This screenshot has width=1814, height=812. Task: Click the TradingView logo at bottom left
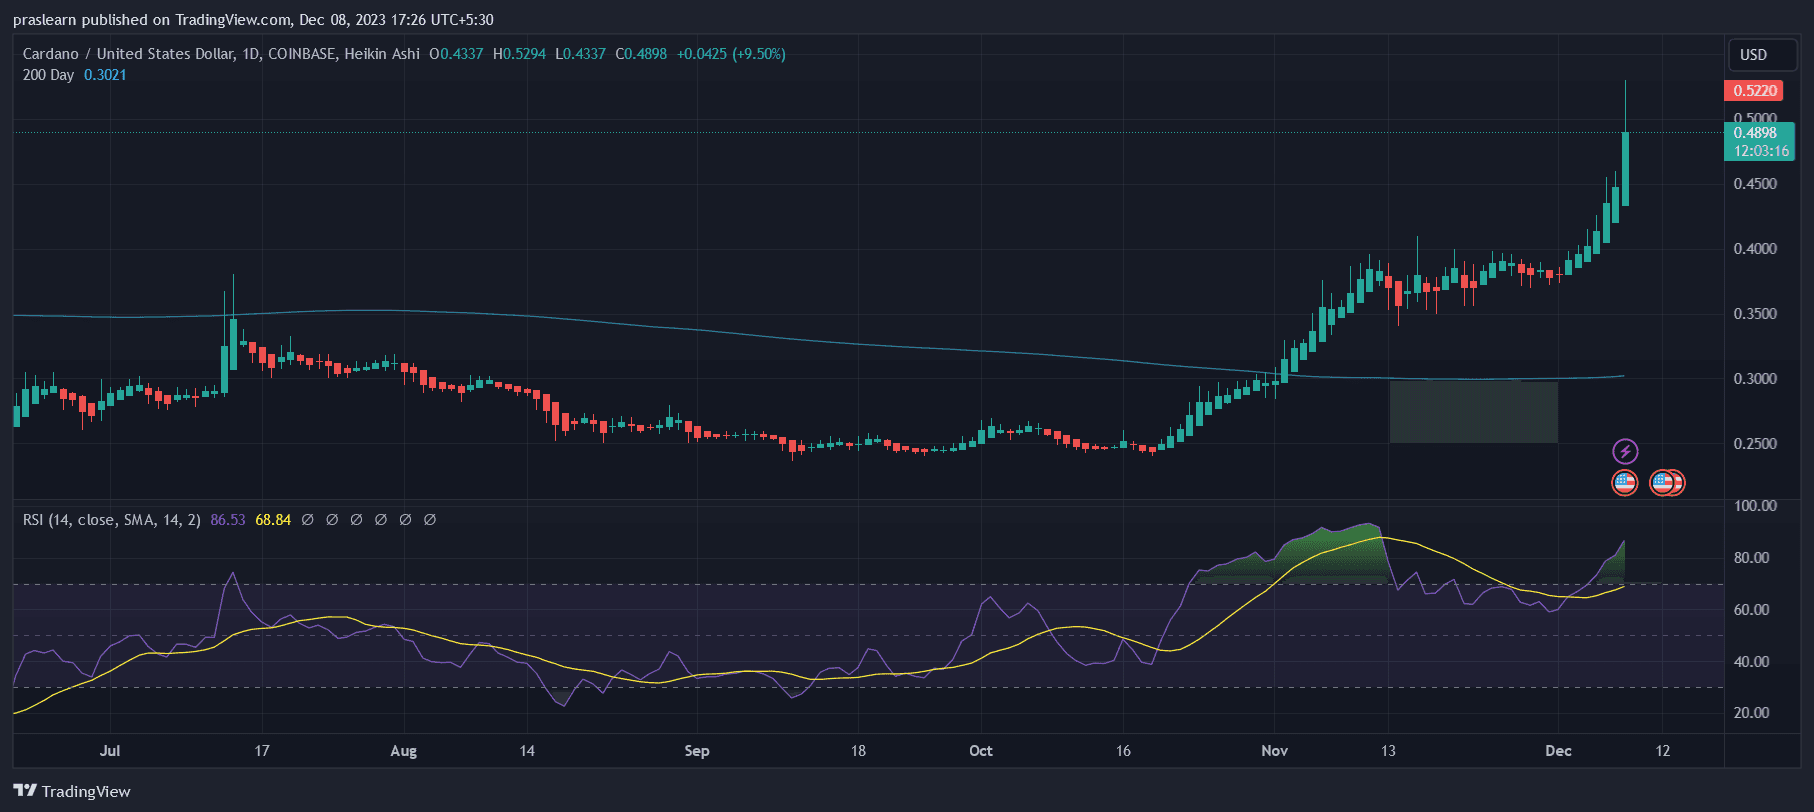click(x=72, y=791)
